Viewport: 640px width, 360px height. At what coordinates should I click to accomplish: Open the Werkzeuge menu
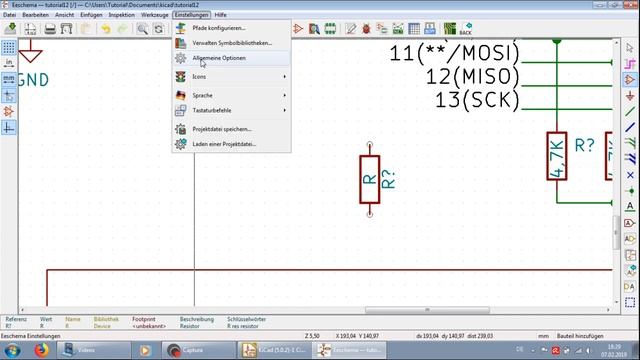155,15
